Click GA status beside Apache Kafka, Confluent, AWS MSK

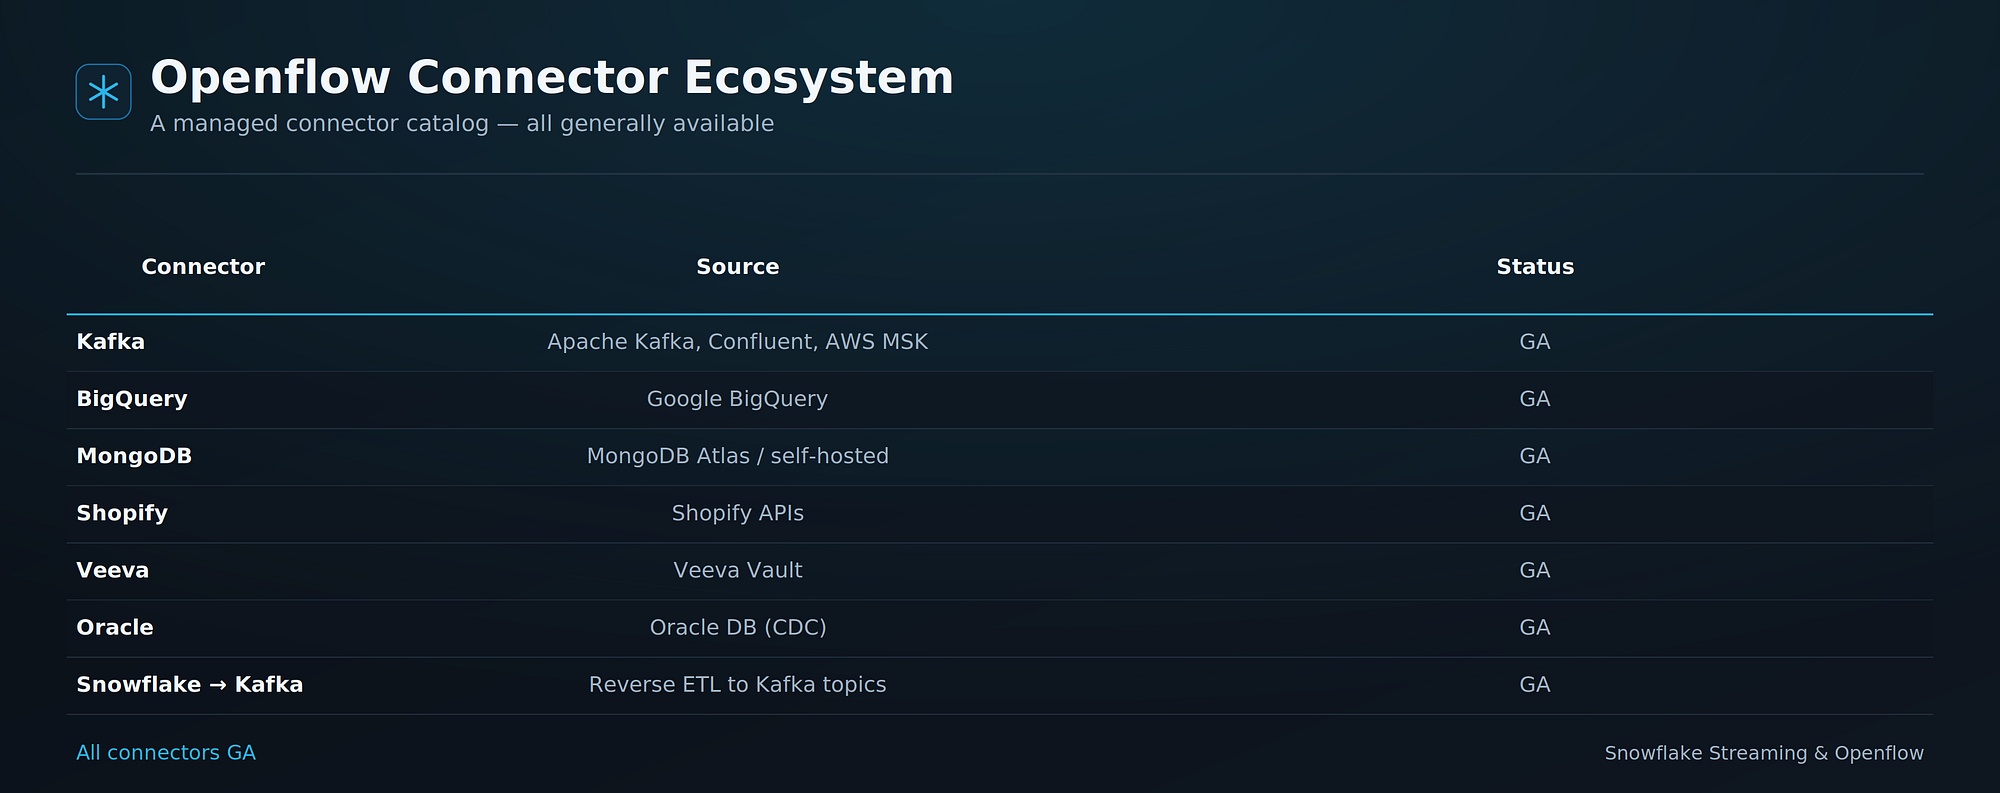[x=1535, y=342]
